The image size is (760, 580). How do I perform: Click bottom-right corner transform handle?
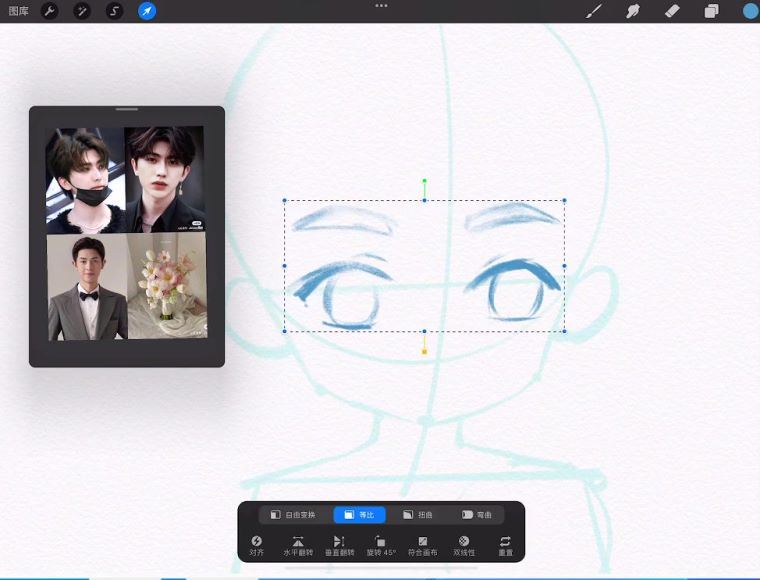click(x=565, y=331)
